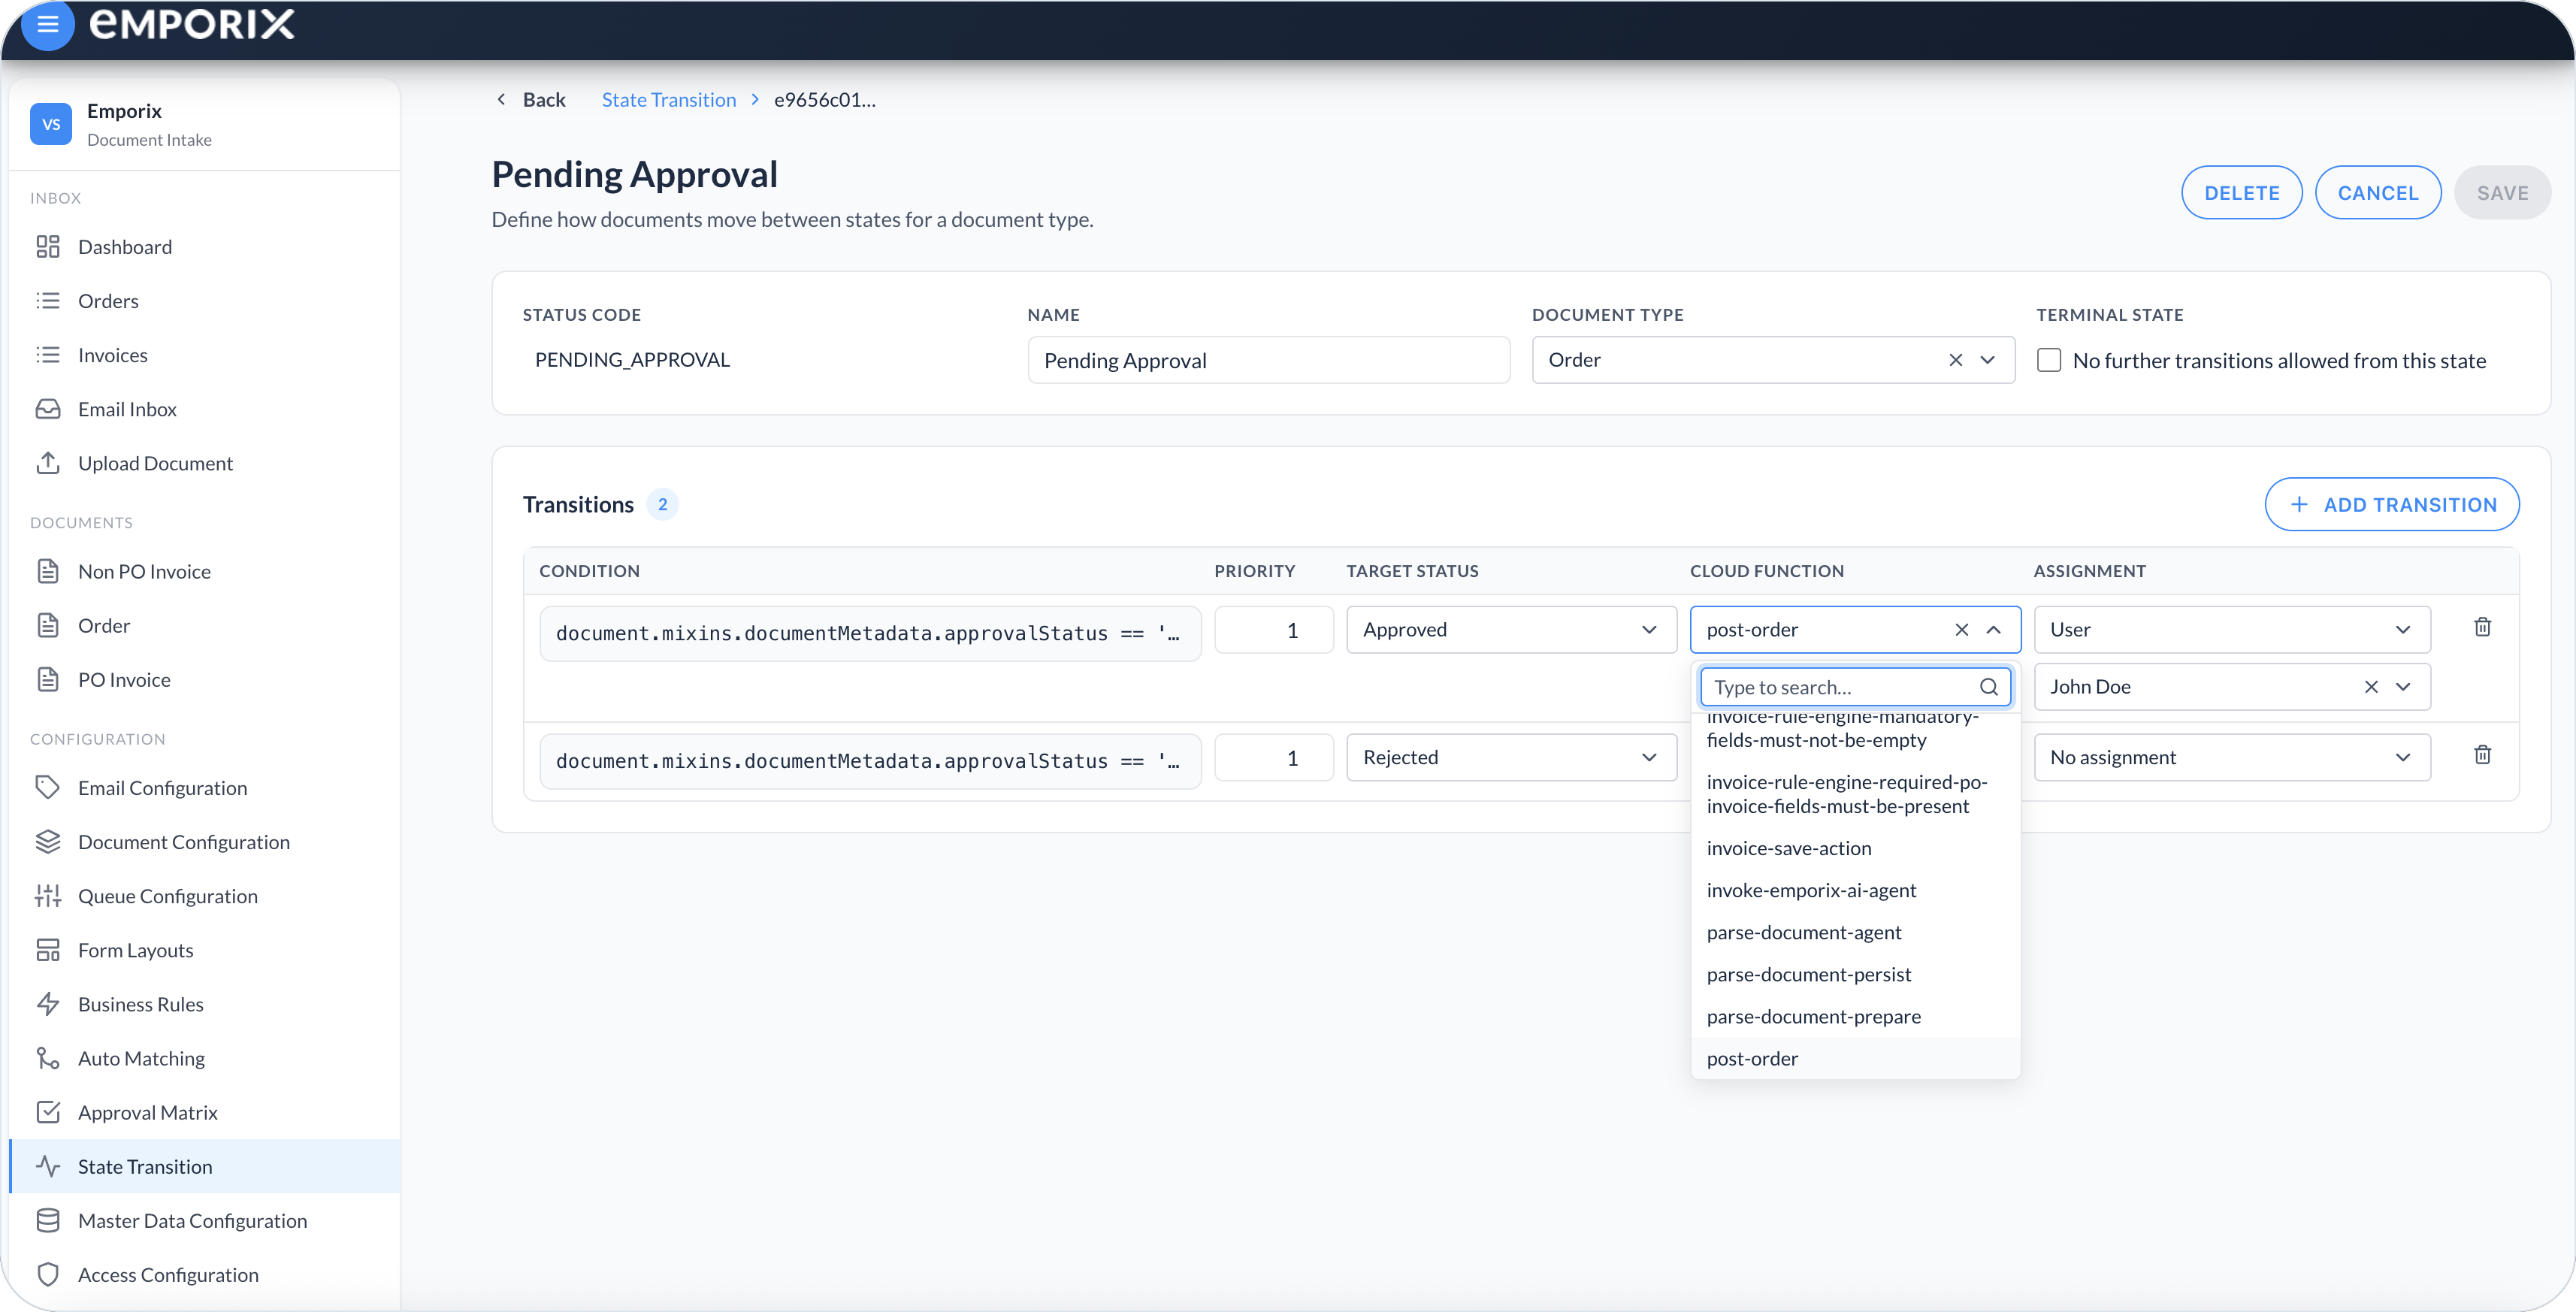
Task: Click the Email Inbox tray icon
Action: [47, 409]
